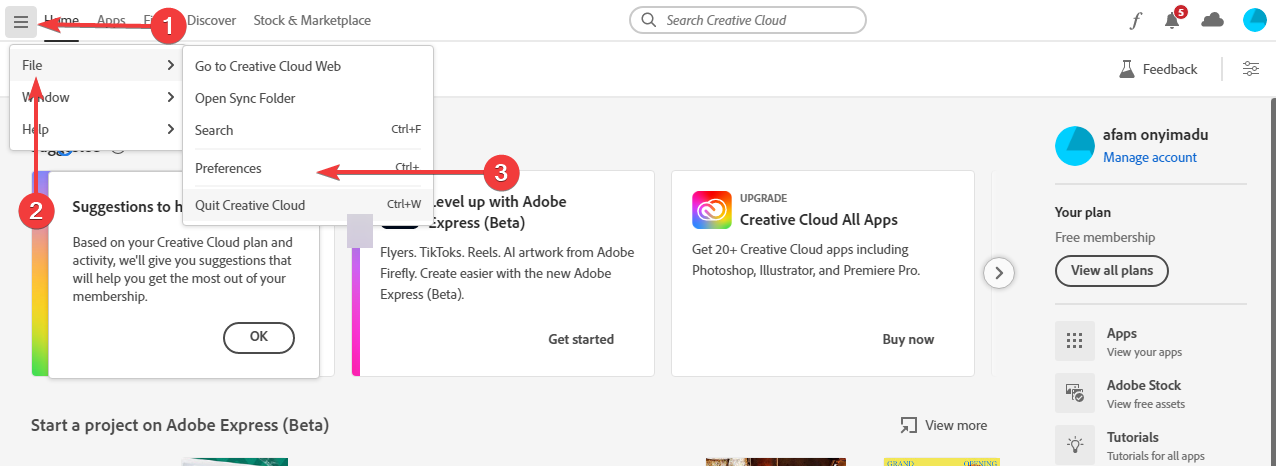Open the hamburger main menu
This screenshot has height=466, width=1276.
pos(21,20)
